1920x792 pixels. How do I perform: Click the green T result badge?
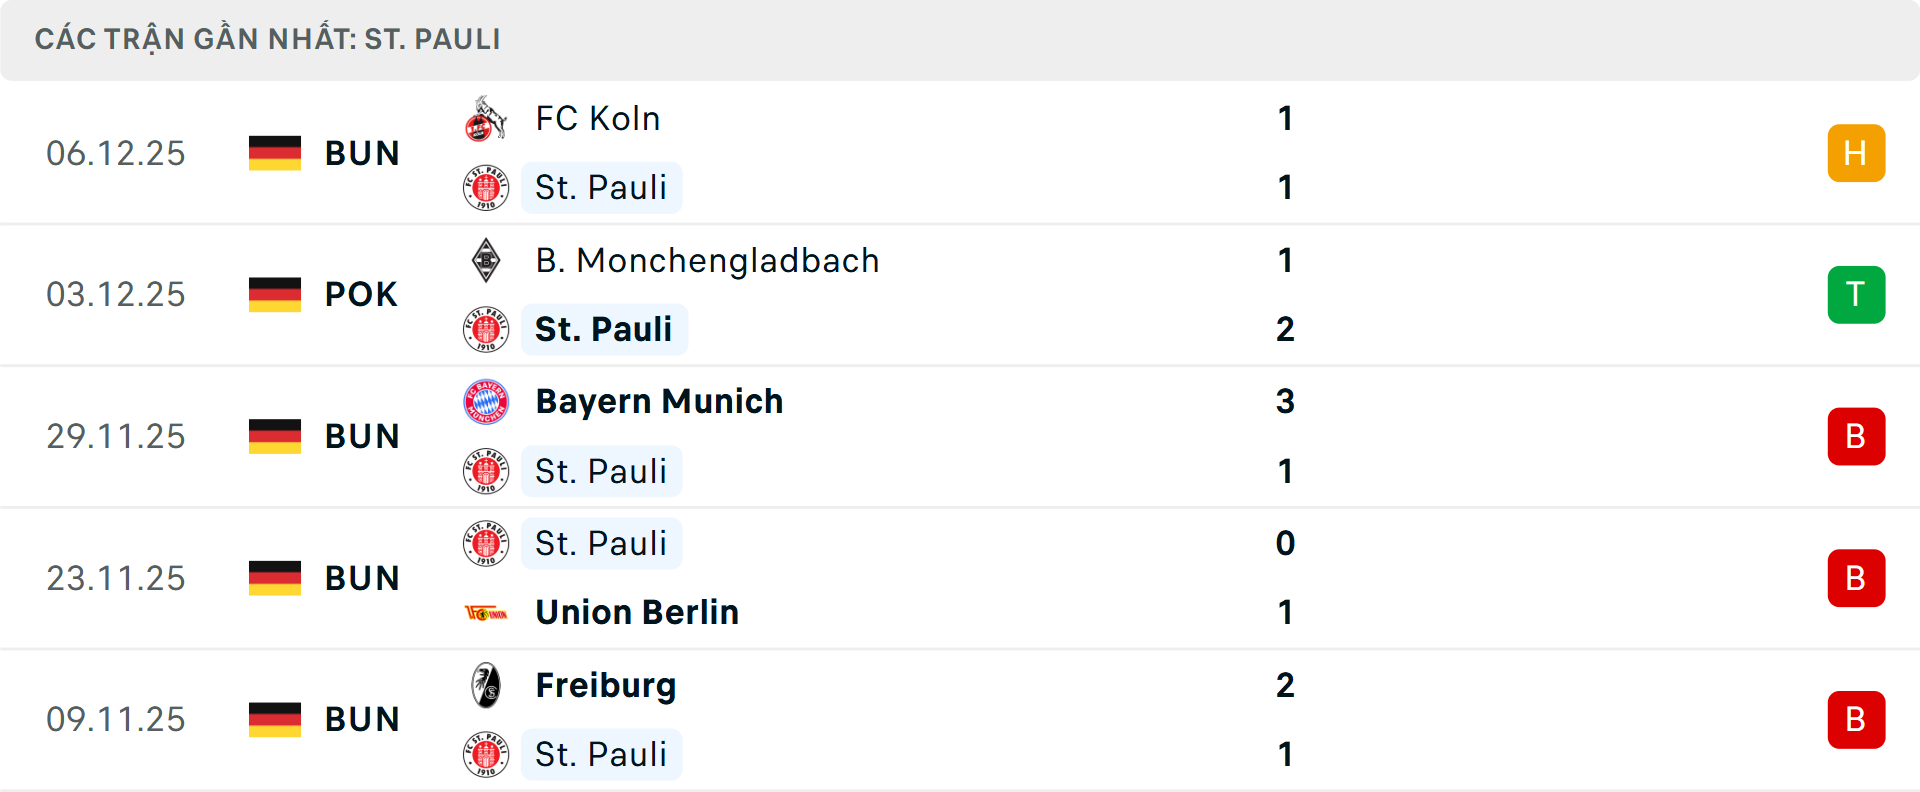click(x=1856, y=294)
